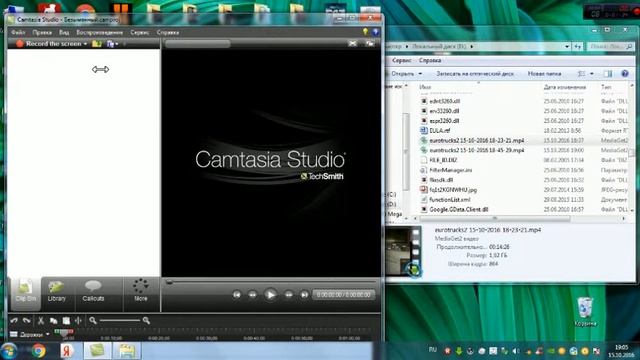The image size is (640, 360).
Task: Select file eurotrucks2 15-10-2016 18-23-21.mp4
Action: tap(476, 140)
